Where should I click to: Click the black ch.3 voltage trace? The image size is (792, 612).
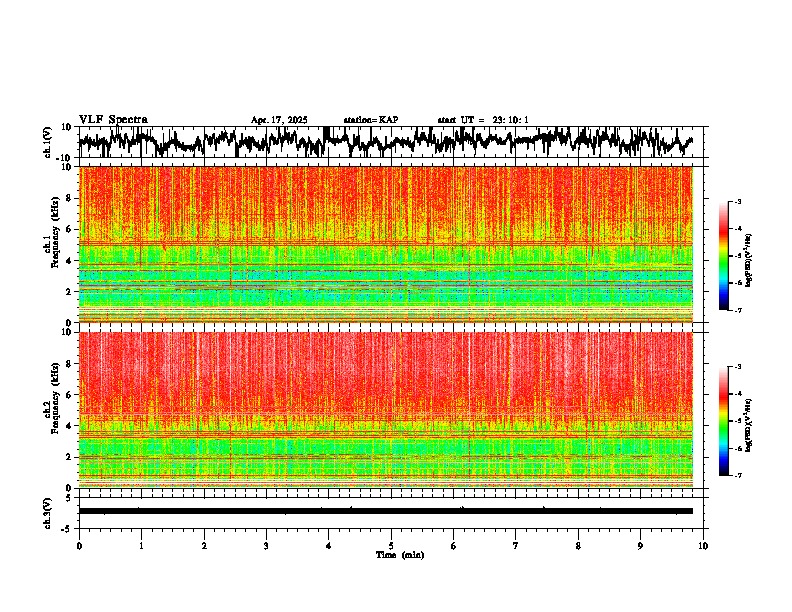(x=386, y=511)
